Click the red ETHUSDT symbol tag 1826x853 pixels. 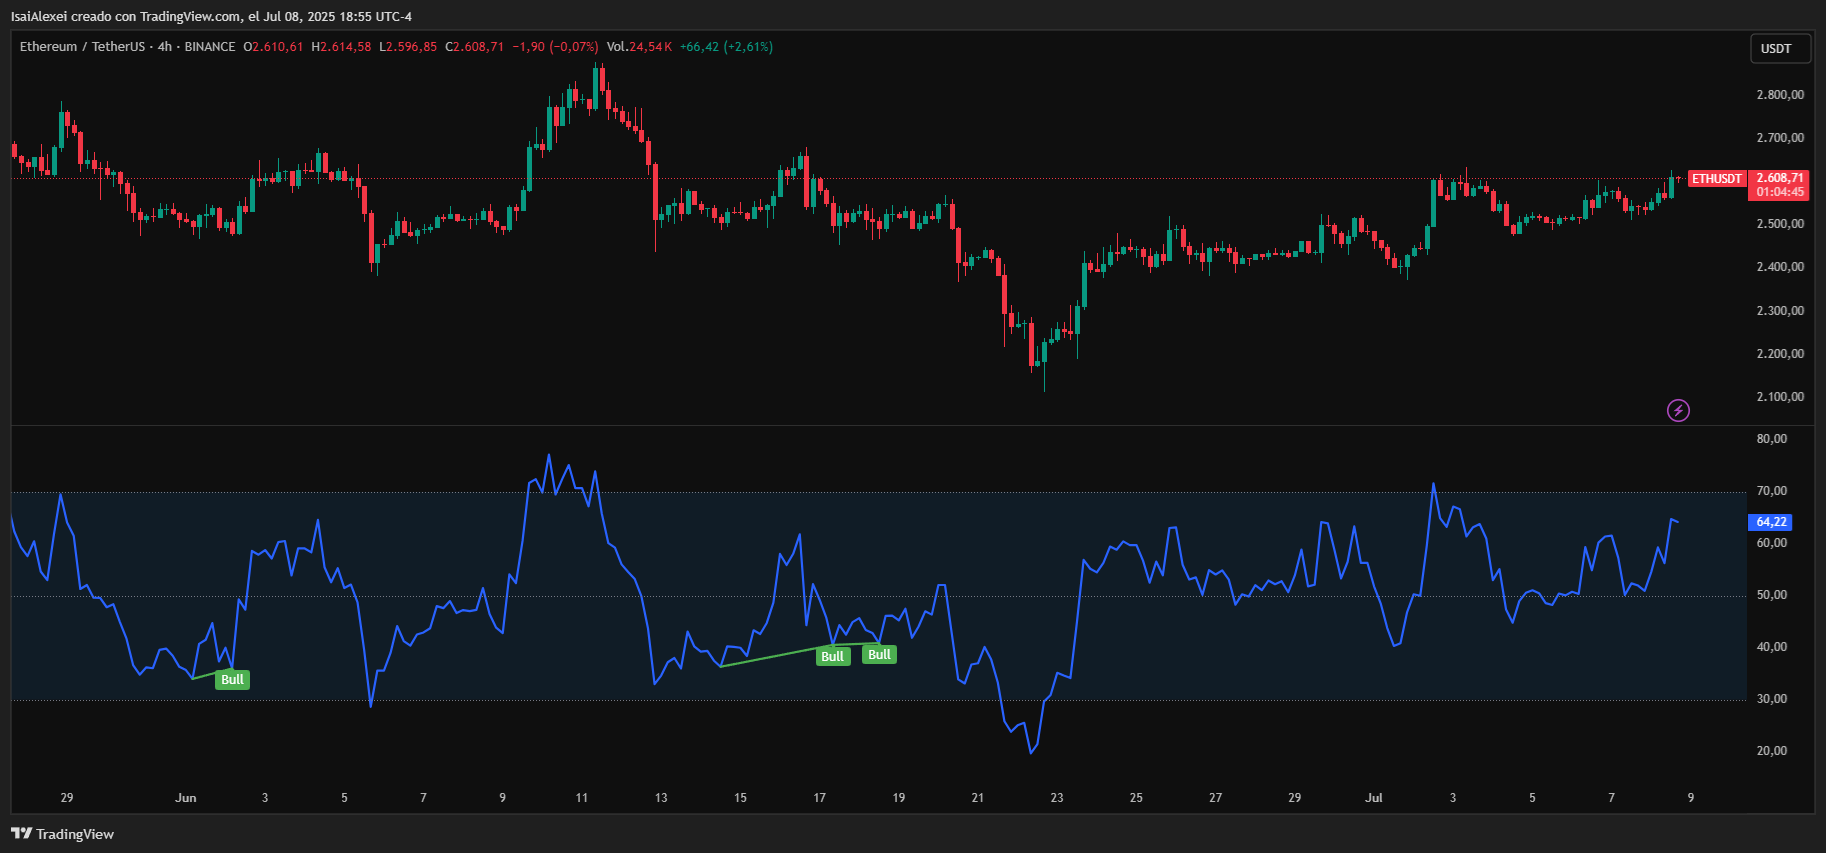pos(1716,179)
